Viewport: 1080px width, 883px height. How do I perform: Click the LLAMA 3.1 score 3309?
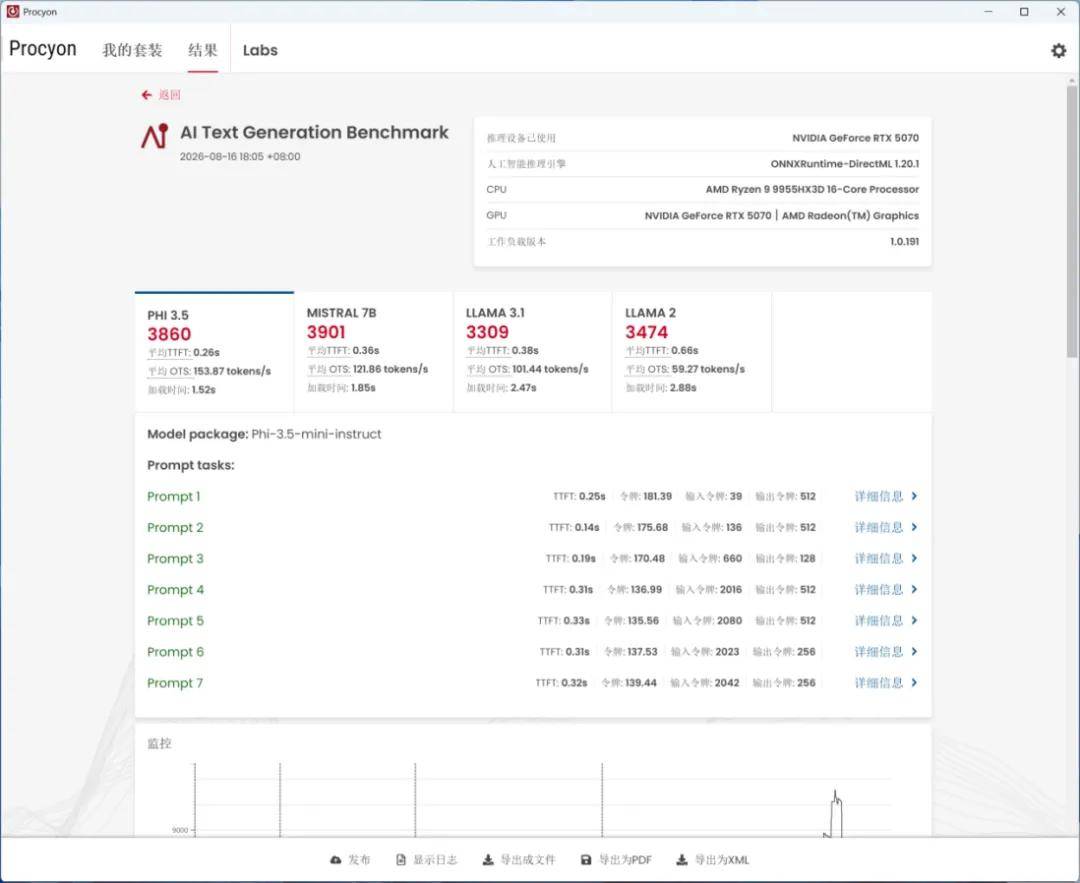487,332
